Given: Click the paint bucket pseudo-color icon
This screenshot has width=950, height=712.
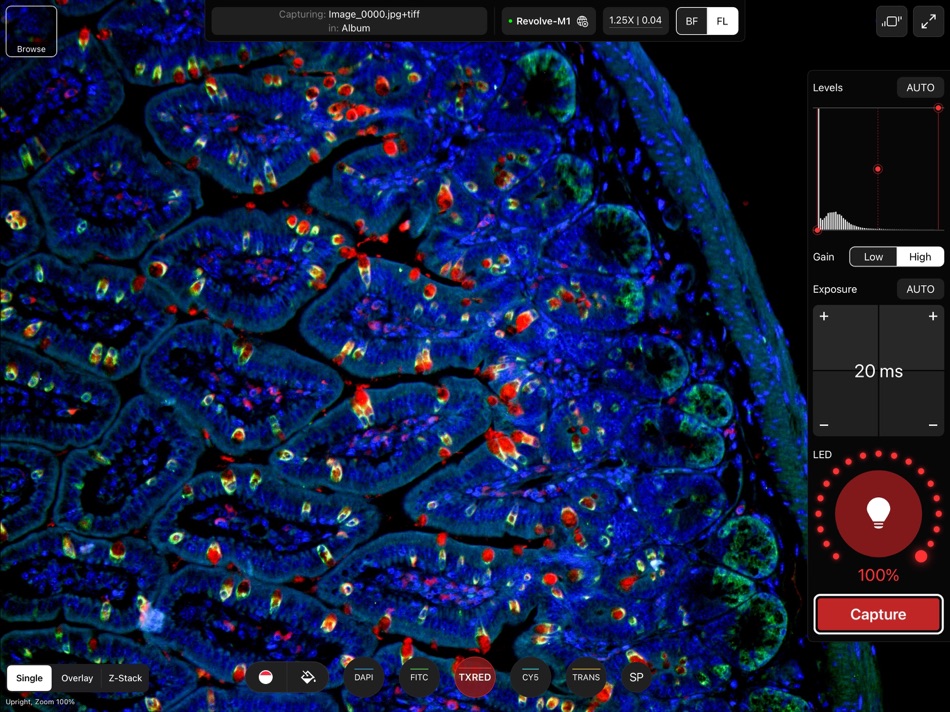Looking at the screenshot, I should tap(308, 677).
